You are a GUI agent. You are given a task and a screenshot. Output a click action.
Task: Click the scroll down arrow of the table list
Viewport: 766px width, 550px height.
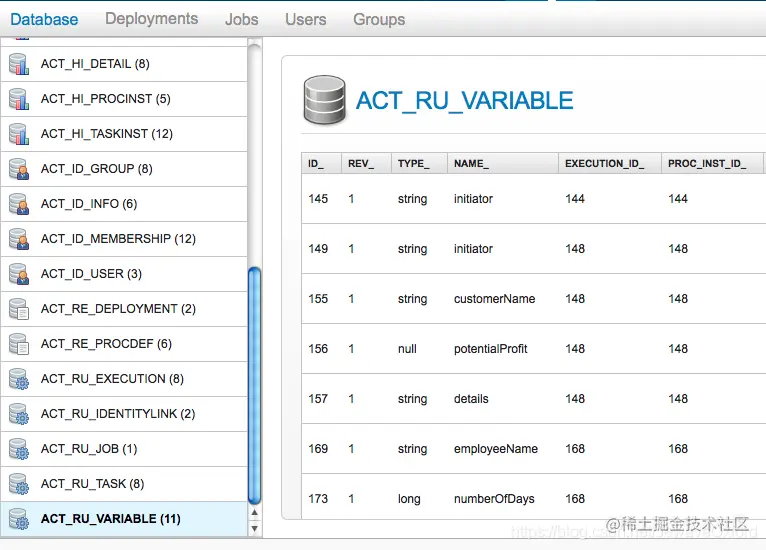point(255,529)
